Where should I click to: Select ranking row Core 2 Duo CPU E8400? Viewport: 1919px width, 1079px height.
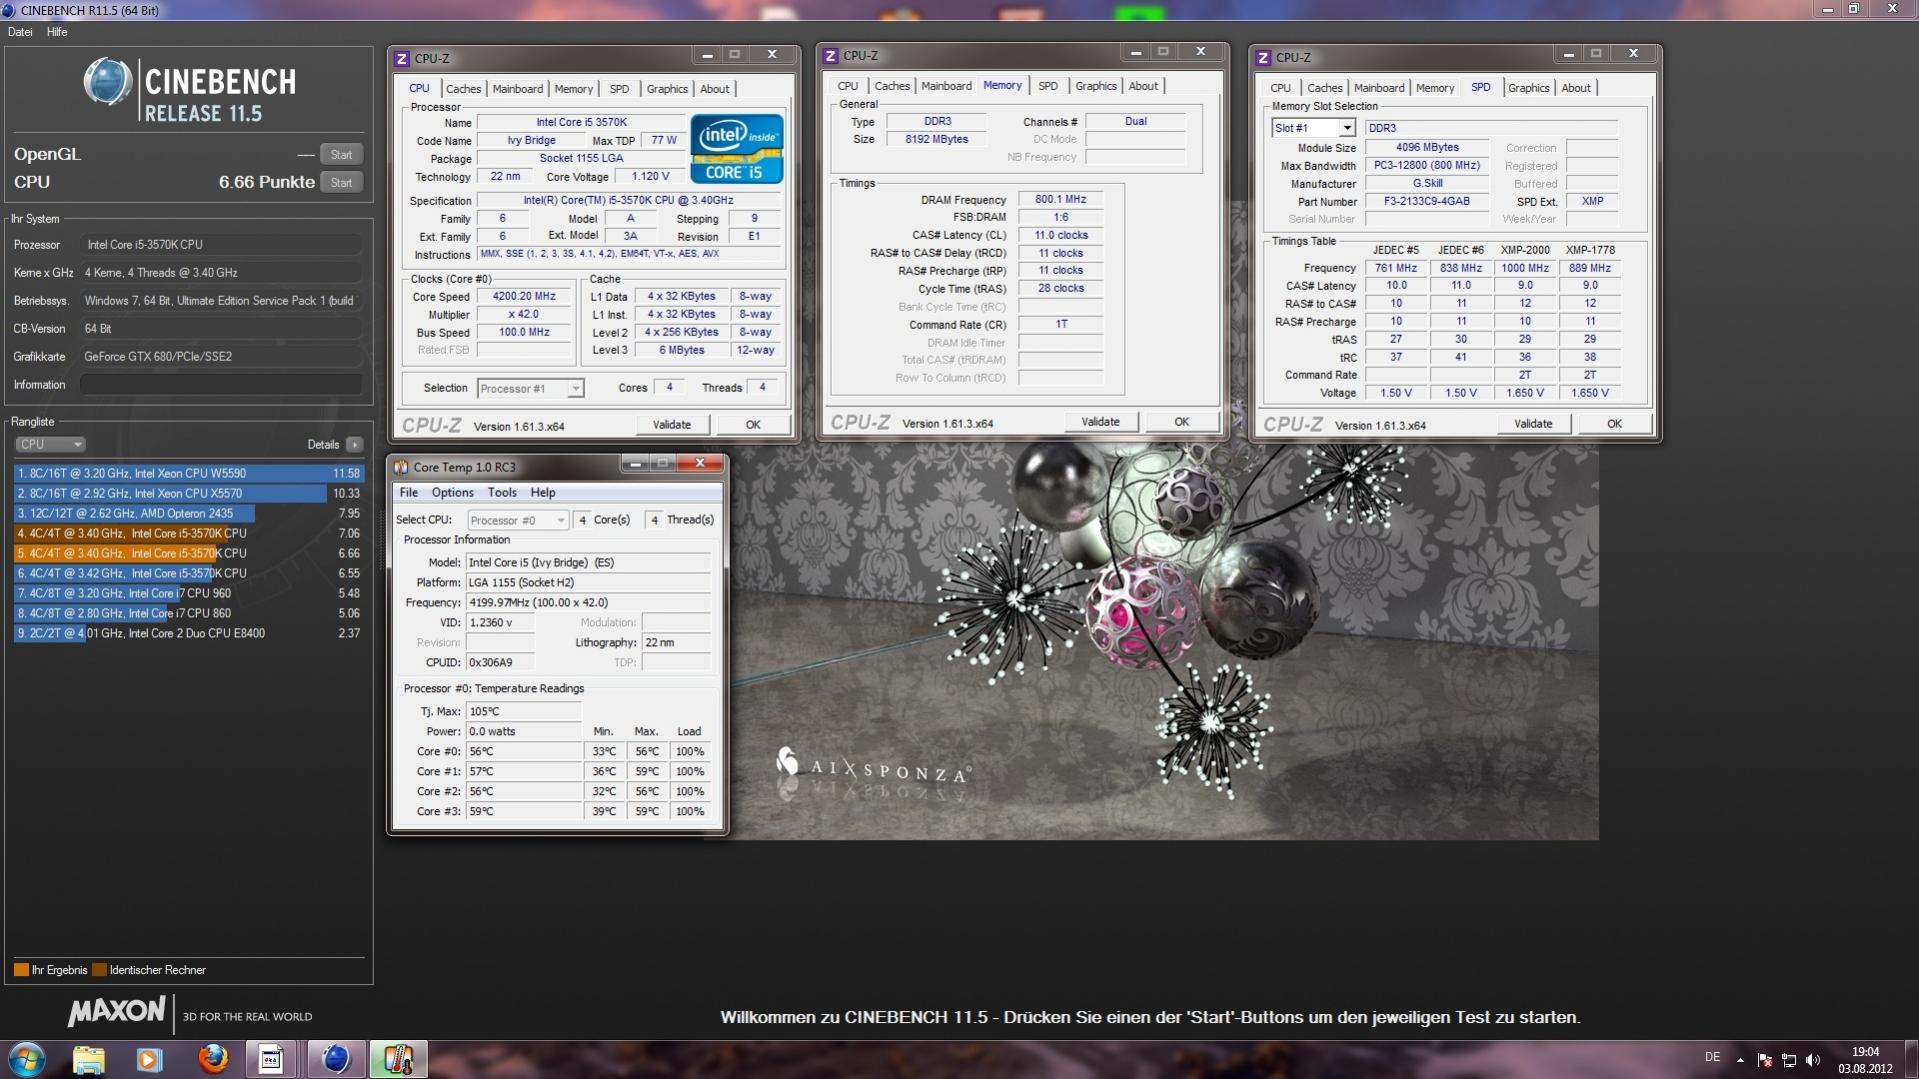coord(188,634)
